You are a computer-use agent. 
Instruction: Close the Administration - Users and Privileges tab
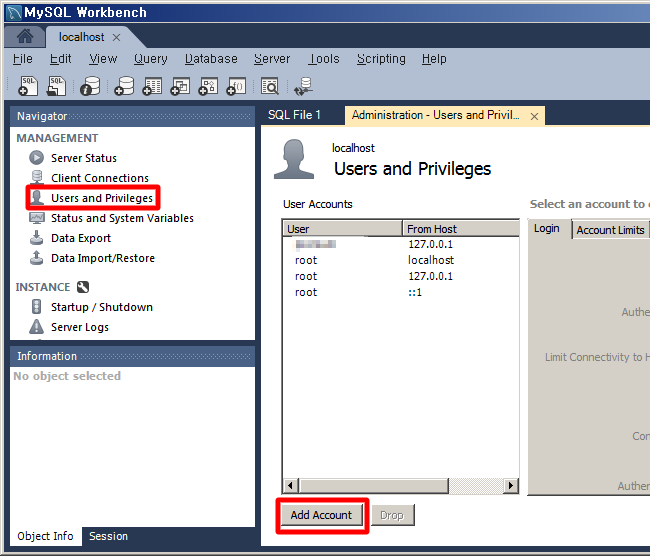tap(534, 117)
